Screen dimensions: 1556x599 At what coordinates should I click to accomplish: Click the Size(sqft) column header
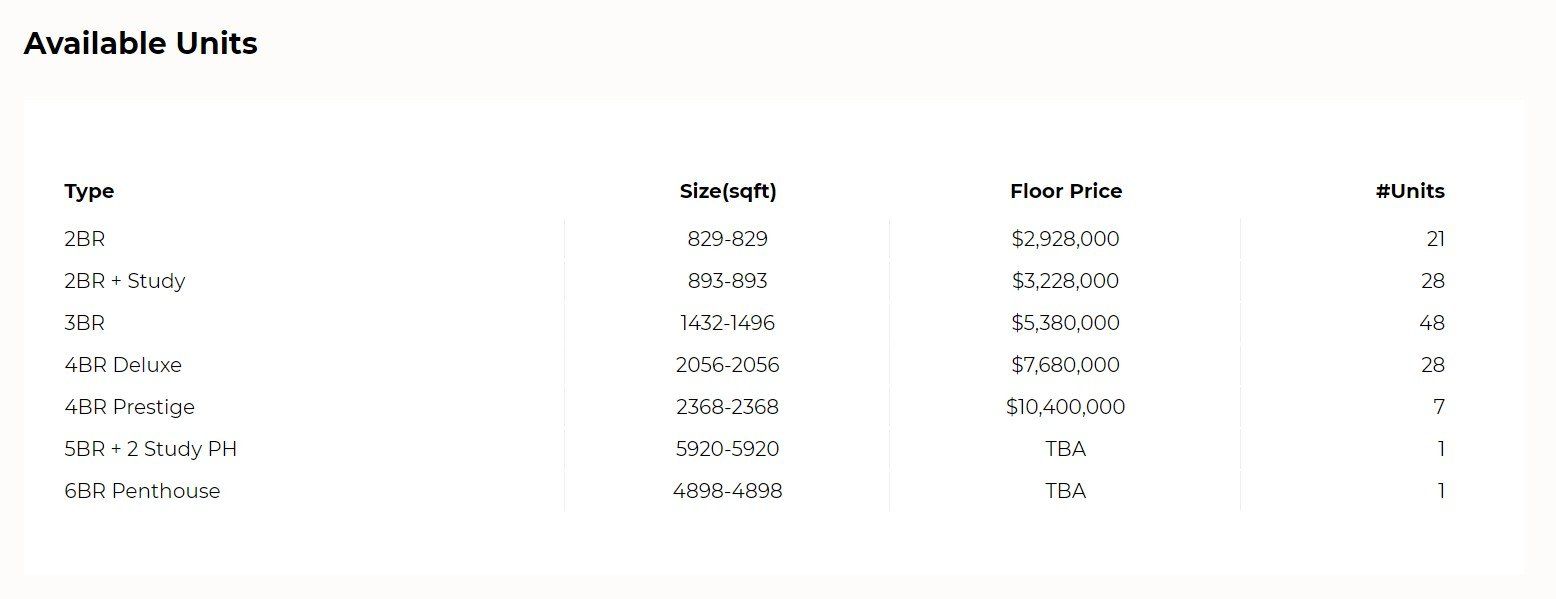pyautogui.click(x=727, y=191)
